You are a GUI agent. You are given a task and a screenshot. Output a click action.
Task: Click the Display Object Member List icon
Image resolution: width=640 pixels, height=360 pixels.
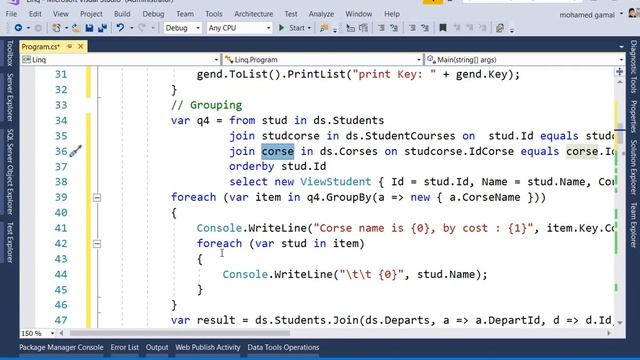click(351, 28)
